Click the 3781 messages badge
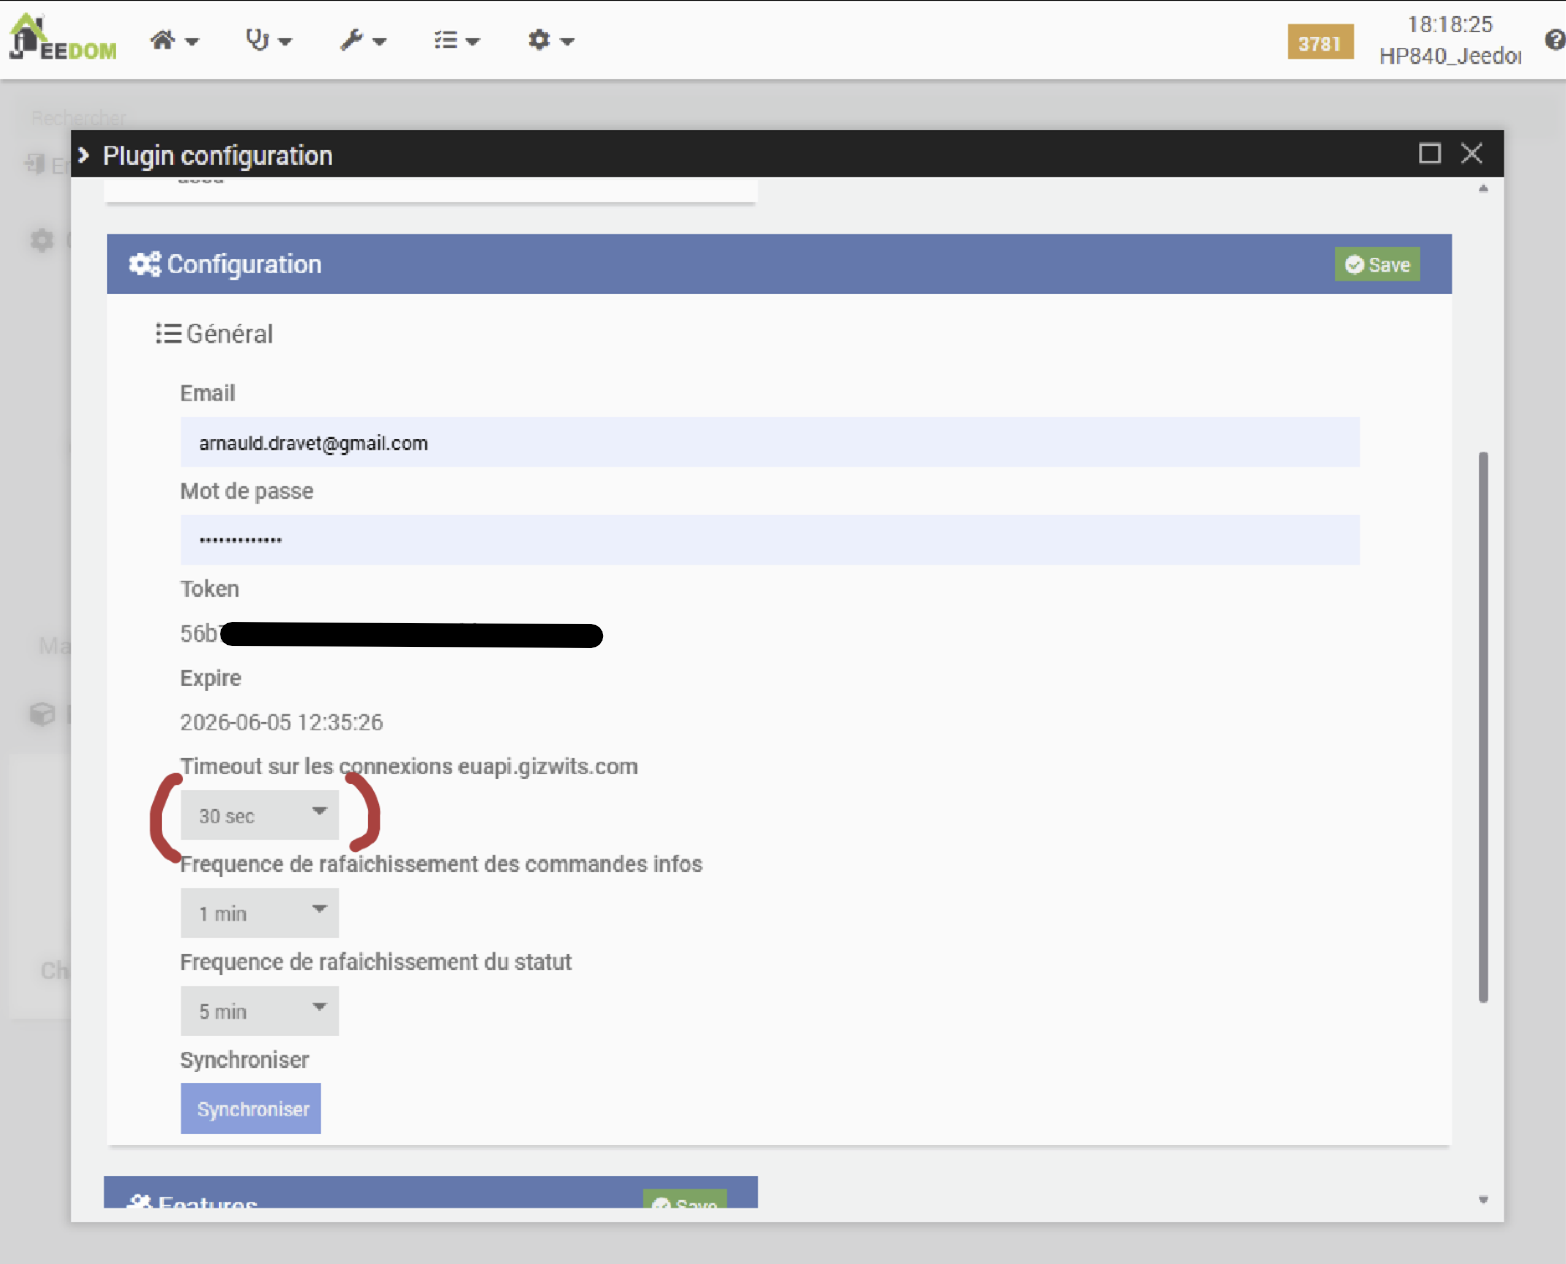1566x1264 pixels. coord(1319,43)
